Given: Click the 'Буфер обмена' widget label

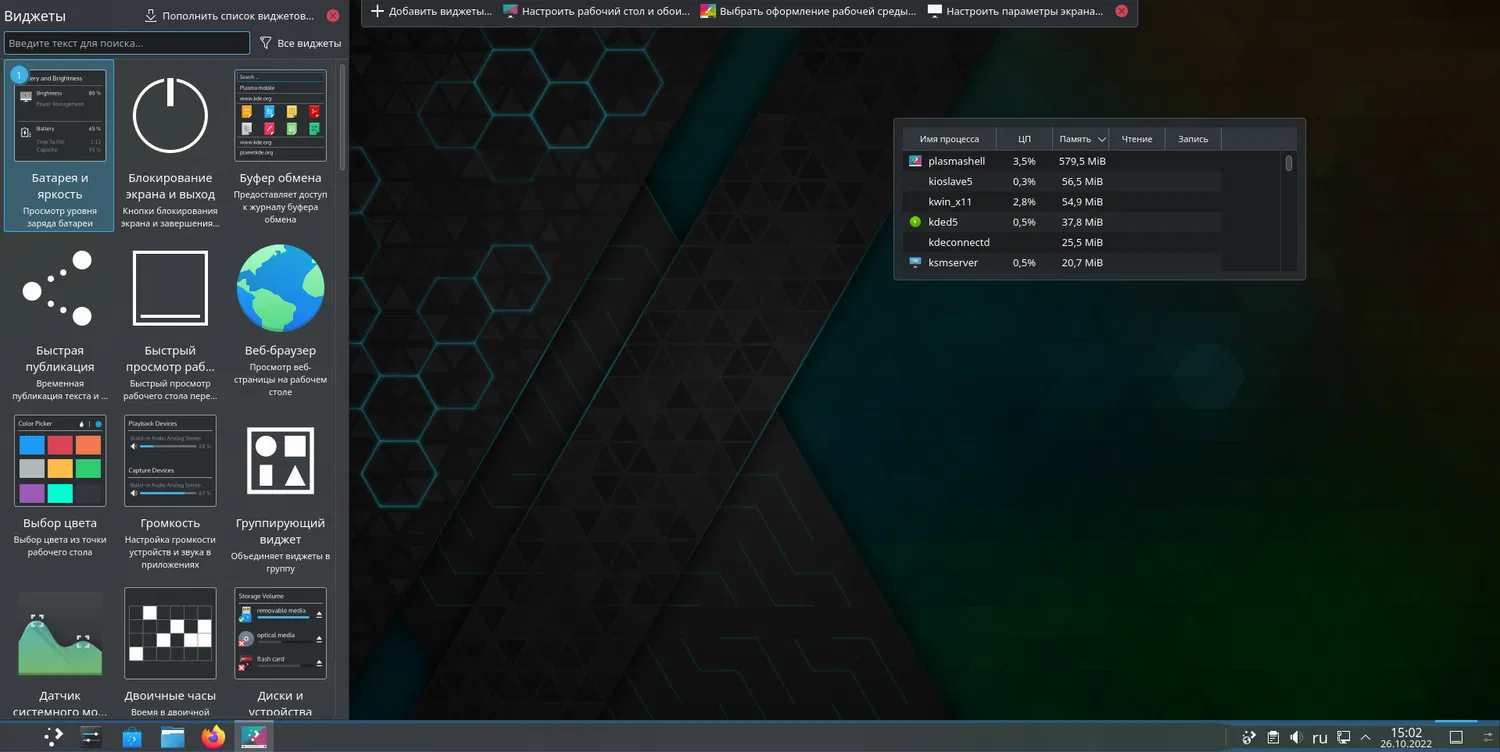Looking at the screenshot, I should click(x=280, y=178).
